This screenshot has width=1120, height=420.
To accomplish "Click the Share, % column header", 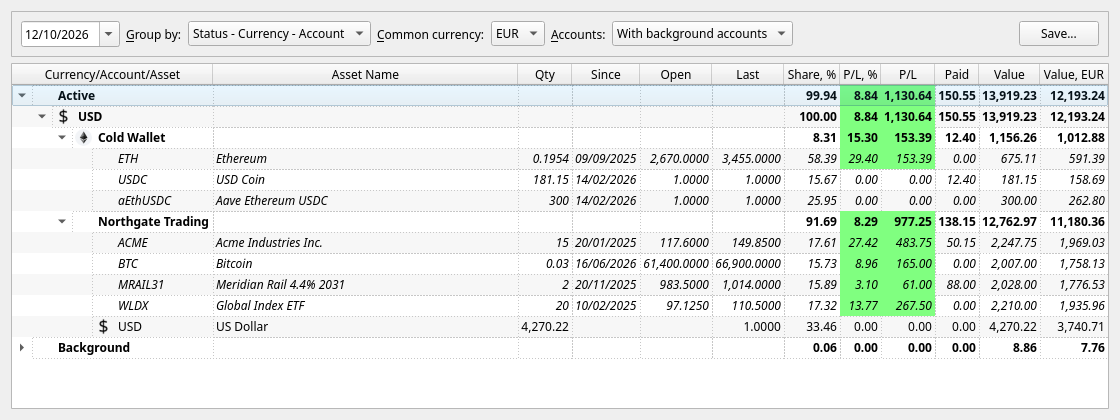I will pyautogui.click(x=812, y=74).
